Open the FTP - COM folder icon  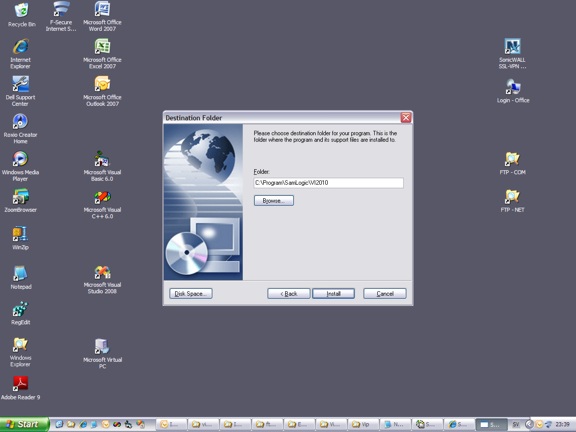pyautogui.click(x=512, y=163)
